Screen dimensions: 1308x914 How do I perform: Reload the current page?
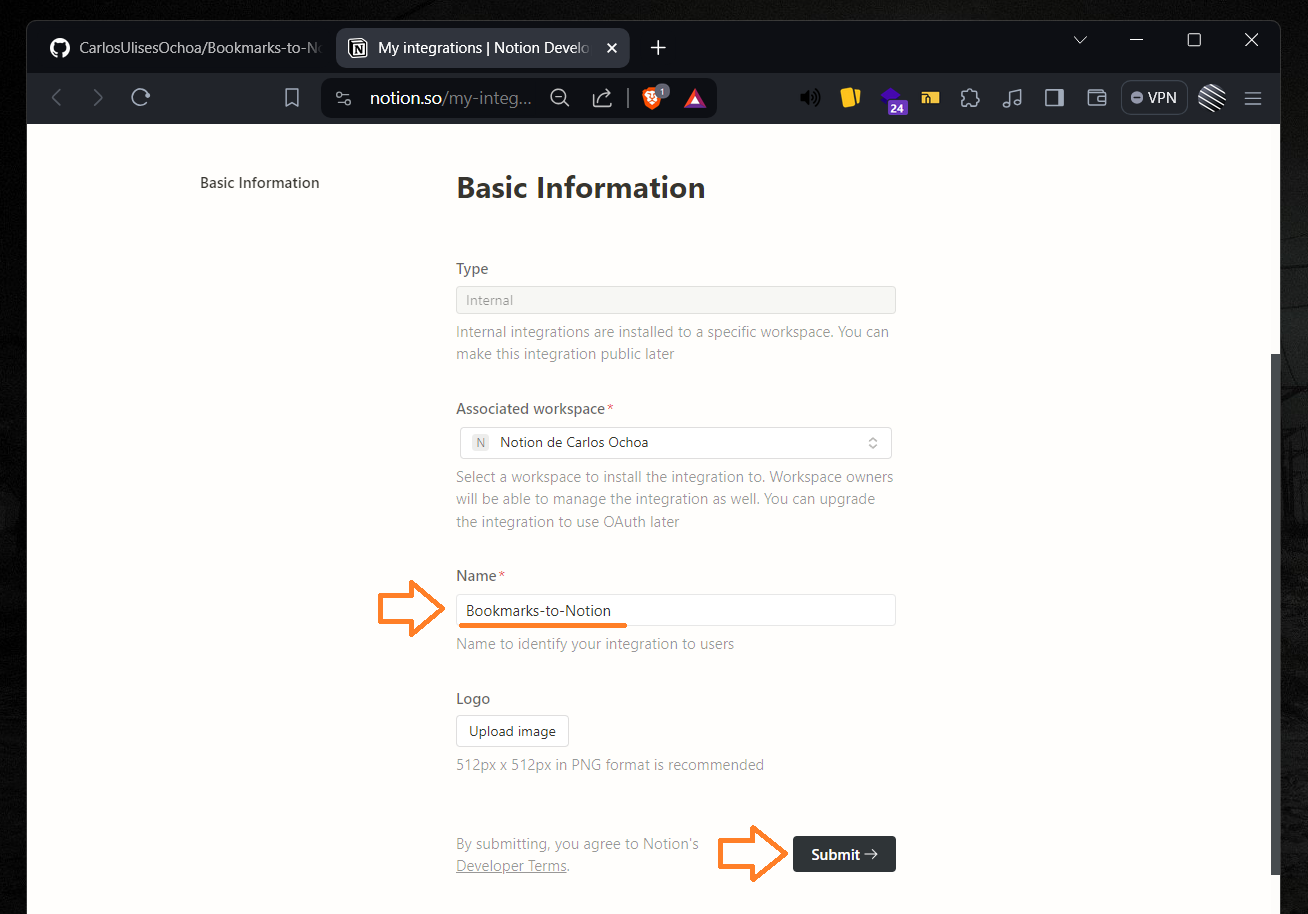click(x=141, y=98)
